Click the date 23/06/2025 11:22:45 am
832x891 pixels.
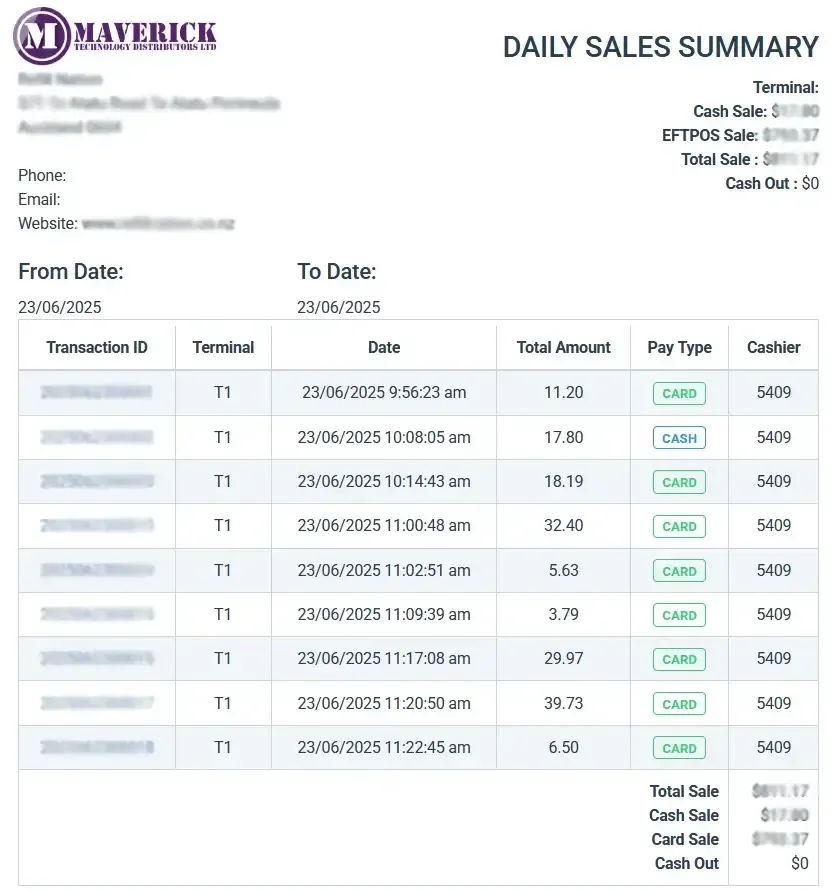pyautogui.click(x=384, y=747)
